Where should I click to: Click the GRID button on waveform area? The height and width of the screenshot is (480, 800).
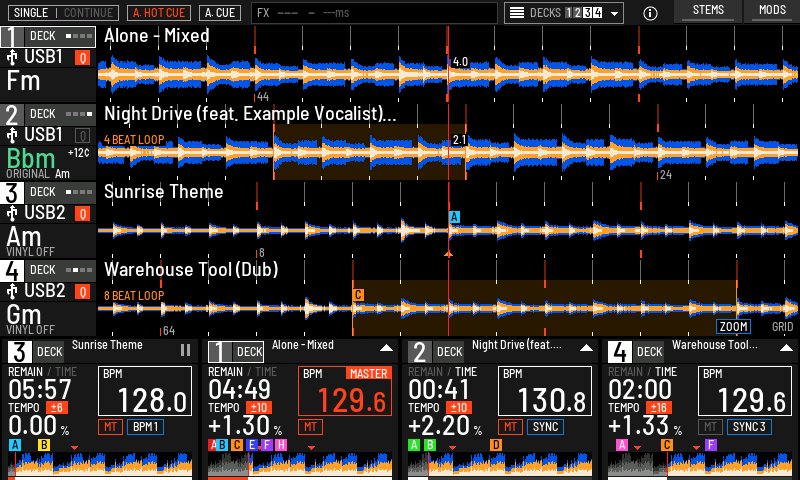pos(782,327)
